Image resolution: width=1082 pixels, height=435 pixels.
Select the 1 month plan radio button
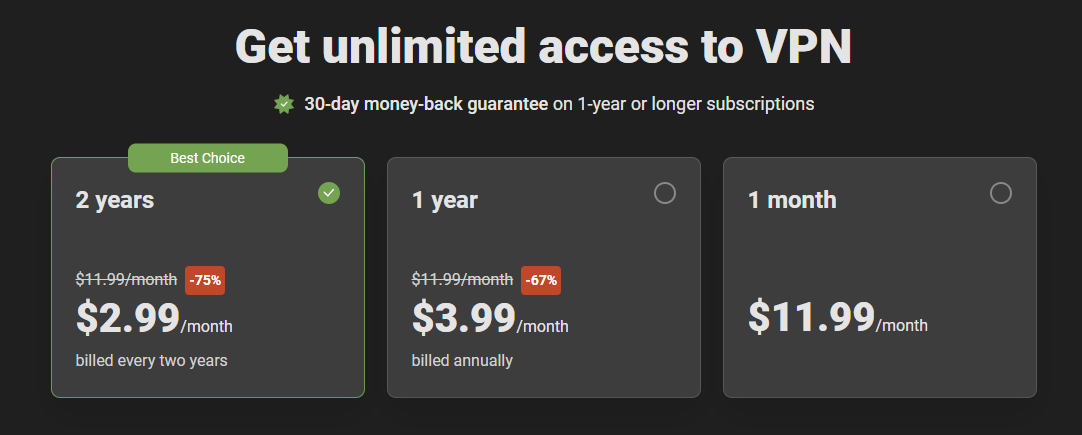(x=1001, y=193)
